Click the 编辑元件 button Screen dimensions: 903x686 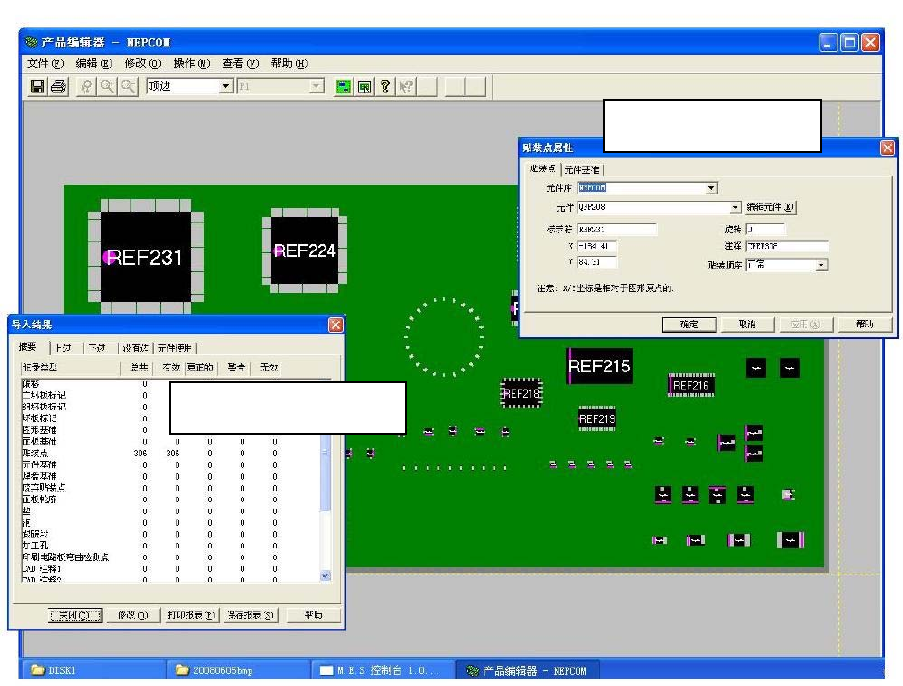(x=770, y=208)
